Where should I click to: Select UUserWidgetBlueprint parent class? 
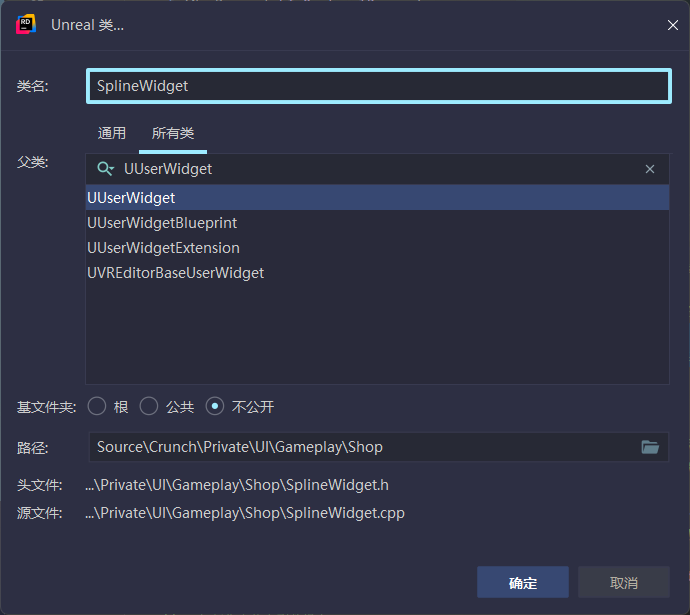coord(378,223)
